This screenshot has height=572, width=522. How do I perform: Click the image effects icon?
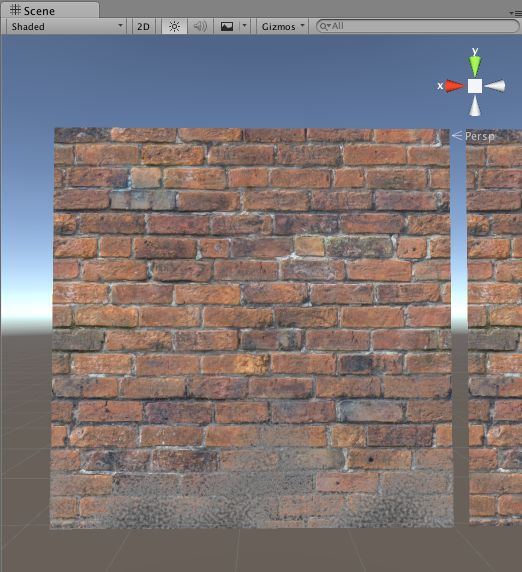pyautogui.click(x=227, y=27)
